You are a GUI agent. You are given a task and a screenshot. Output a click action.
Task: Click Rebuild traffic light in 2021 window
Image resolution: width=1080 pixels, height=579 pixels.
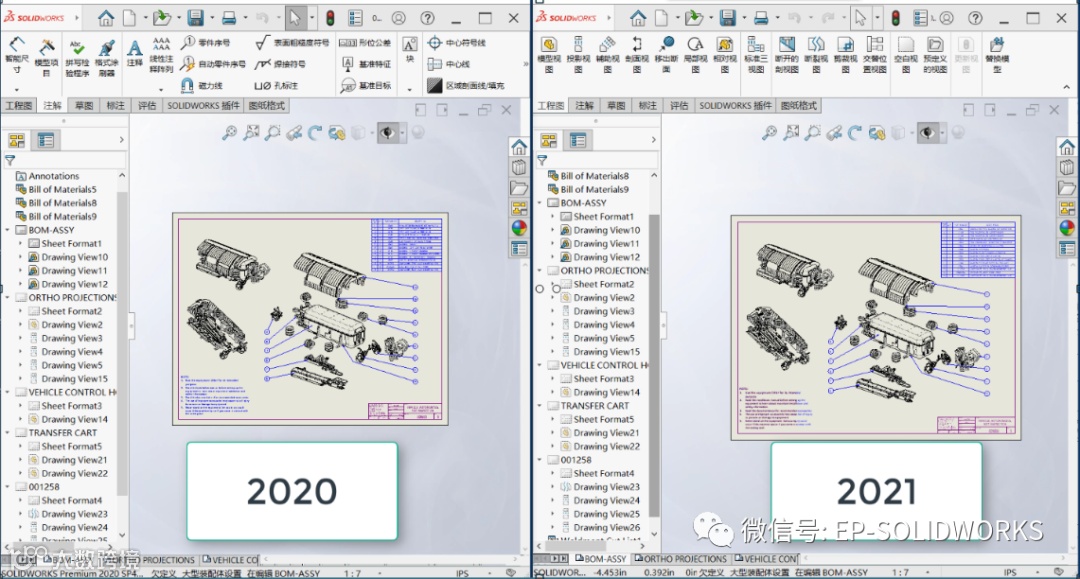tap(895, 18)
